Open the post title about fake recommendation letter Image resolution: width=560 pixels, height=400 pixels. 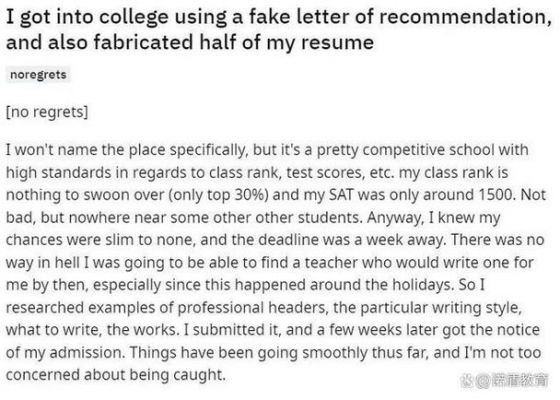(279, 30)
